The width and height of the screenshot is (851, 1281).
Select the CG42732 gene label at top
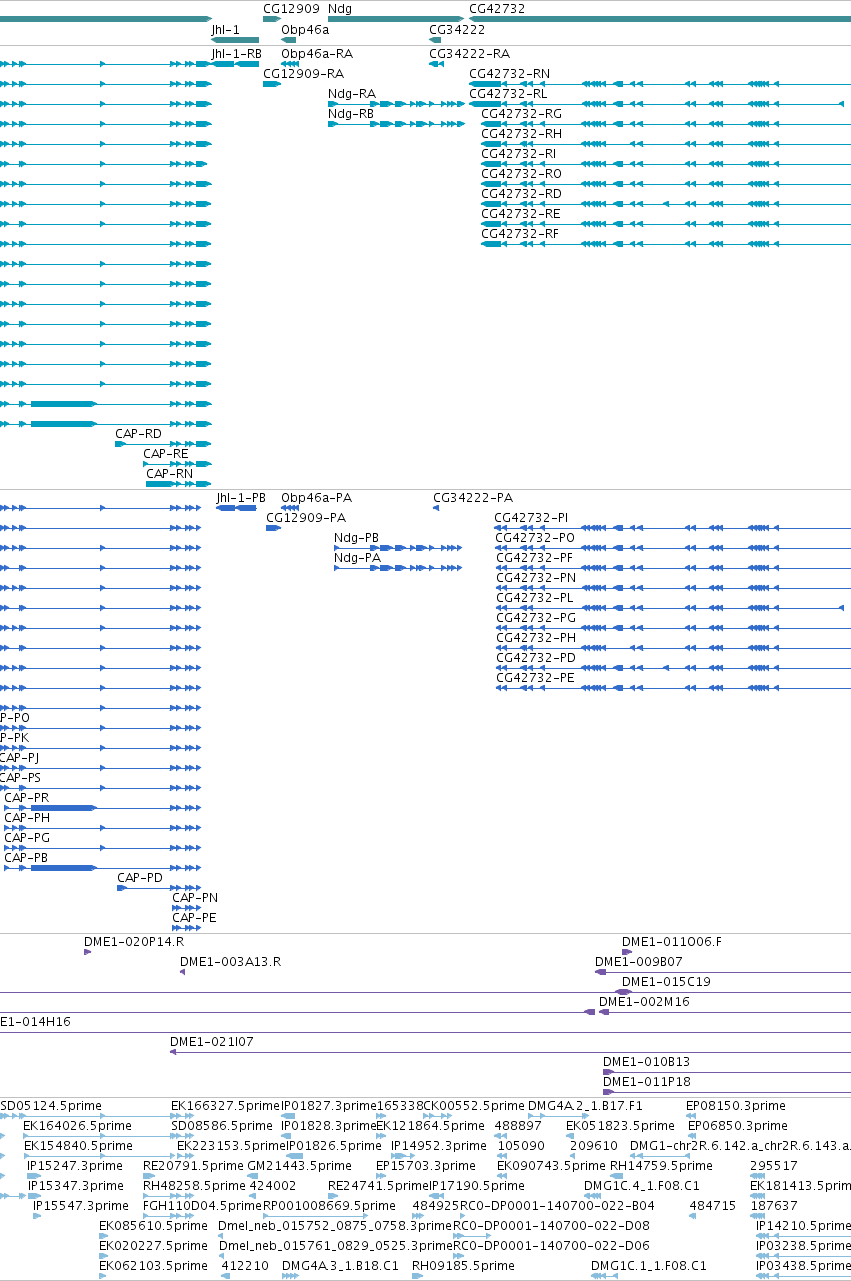pos(497,8)
